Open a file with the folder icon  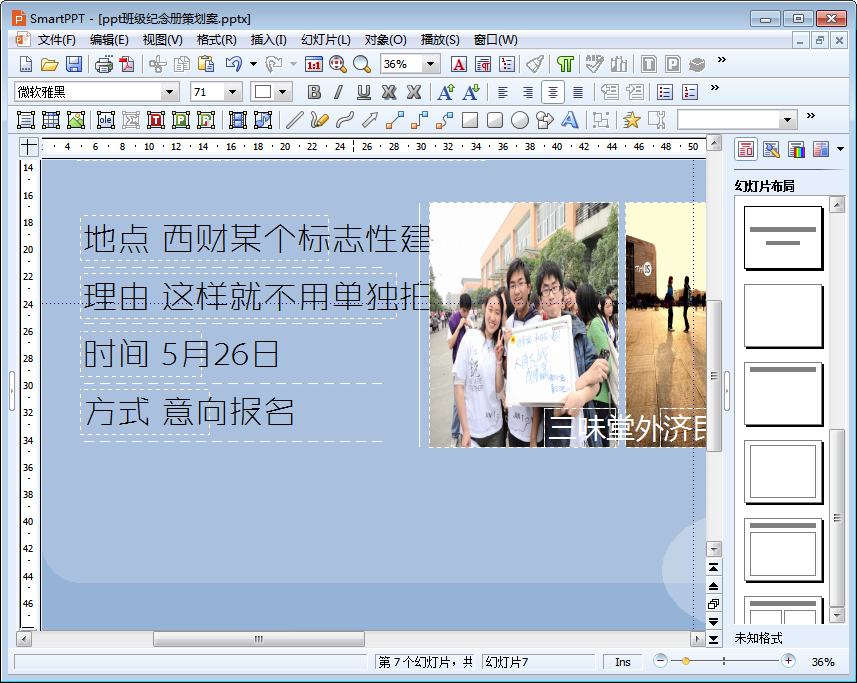coord(50,64)
